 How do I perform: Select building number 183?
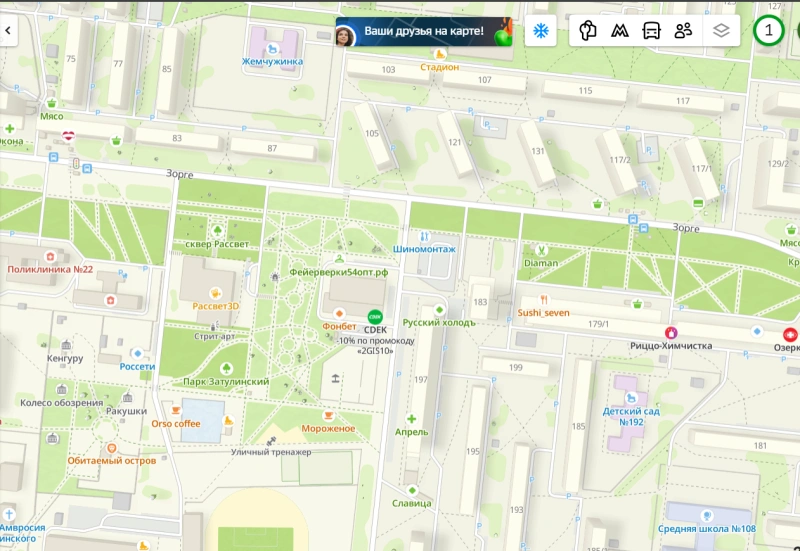[x=480, y=302]
